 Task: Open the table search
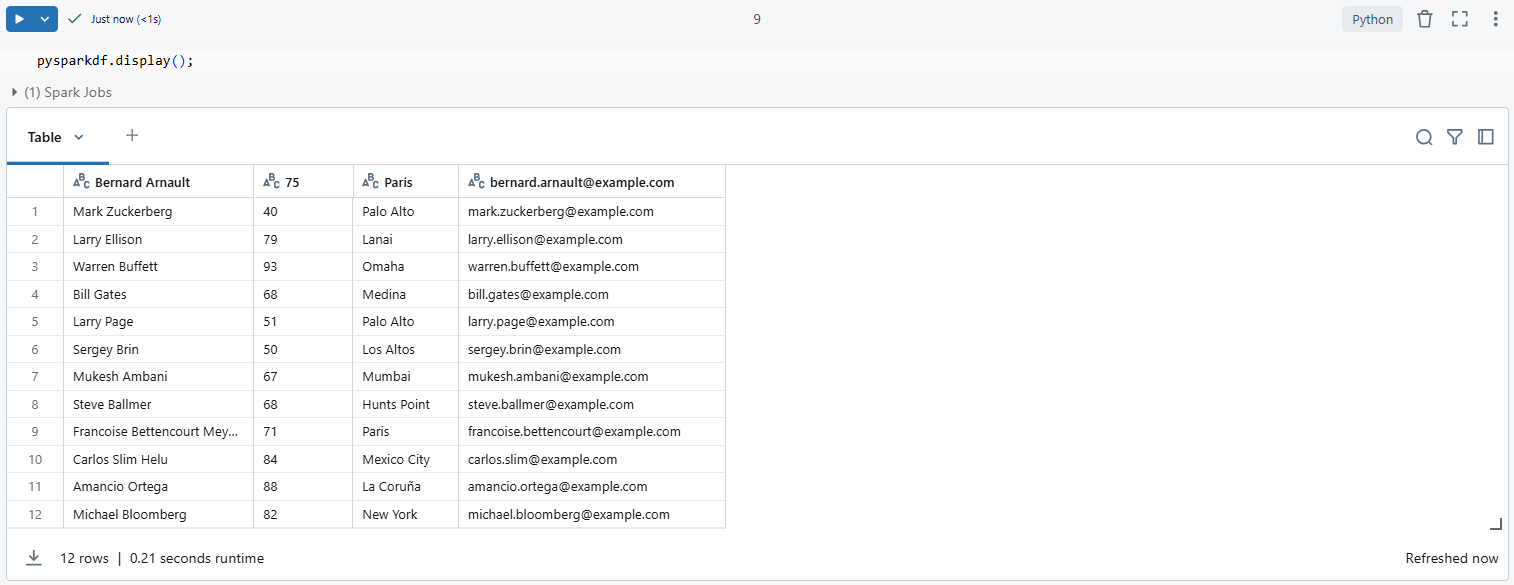[1424, 137]
